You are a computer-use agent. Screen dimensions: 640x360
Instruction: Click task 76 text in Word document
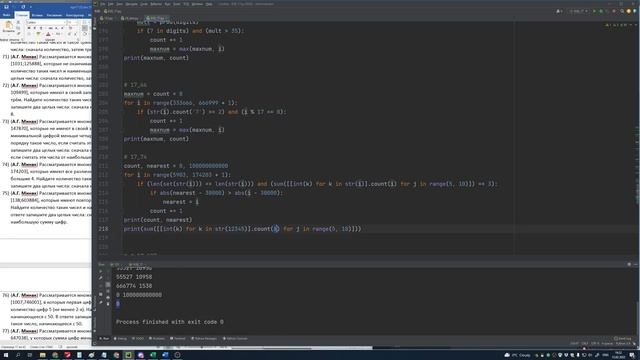coord(47,309)
